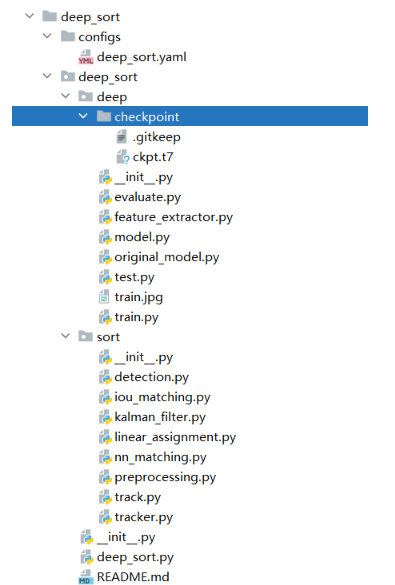
Task: Select the sort folder label
Action: (108, 337)
